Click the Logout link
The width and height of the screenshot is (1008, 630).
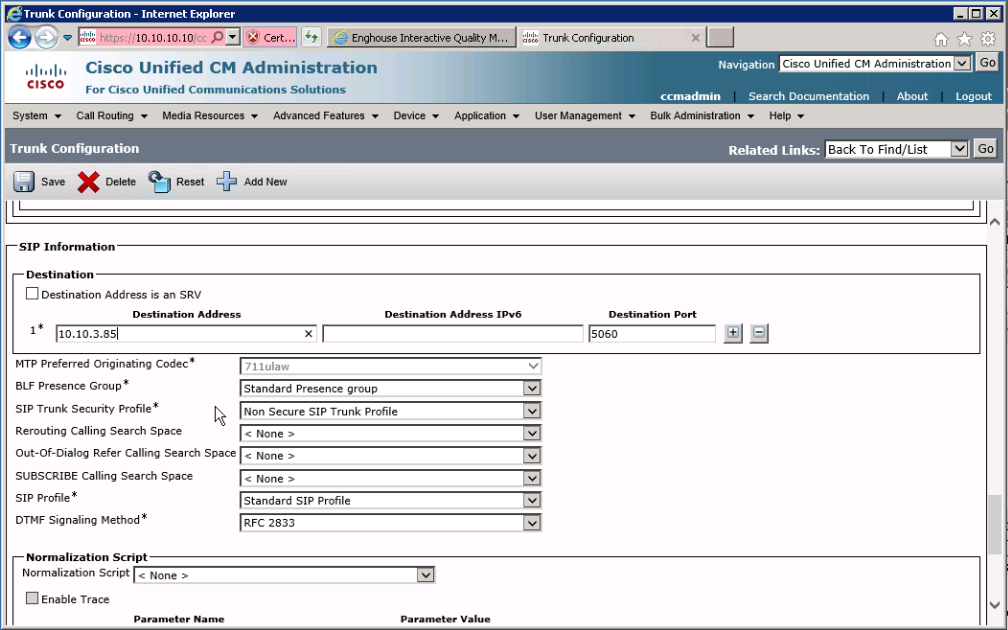[x=973, y=96]
